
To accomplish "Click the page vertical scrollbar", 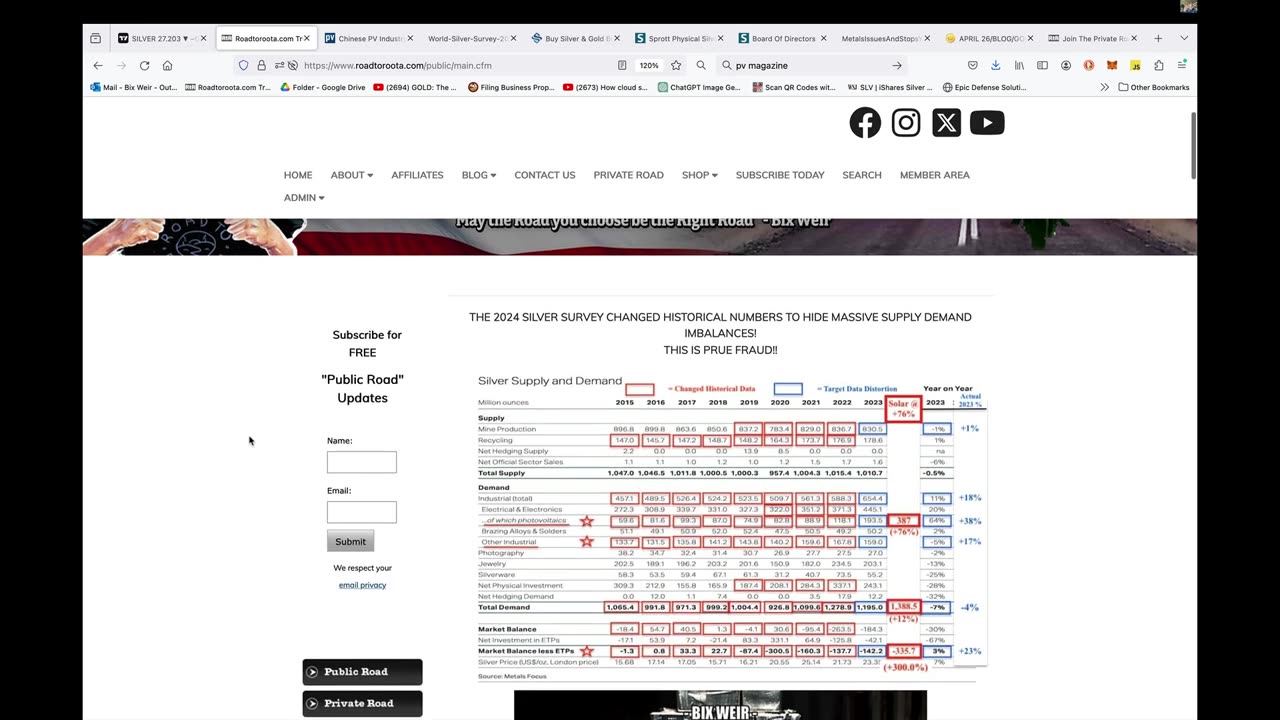I will tap(1192, 146).
